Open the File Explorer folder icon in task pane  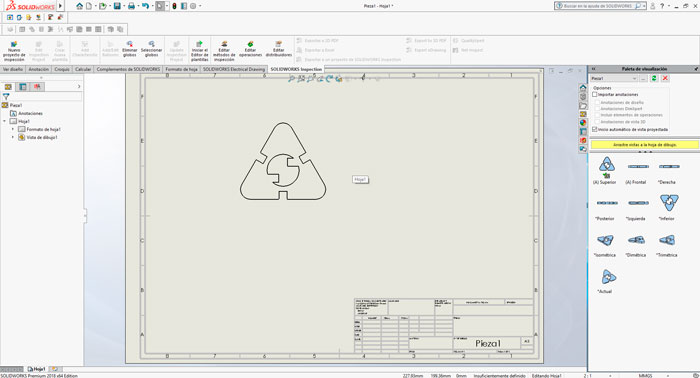[x=583, y=106]
